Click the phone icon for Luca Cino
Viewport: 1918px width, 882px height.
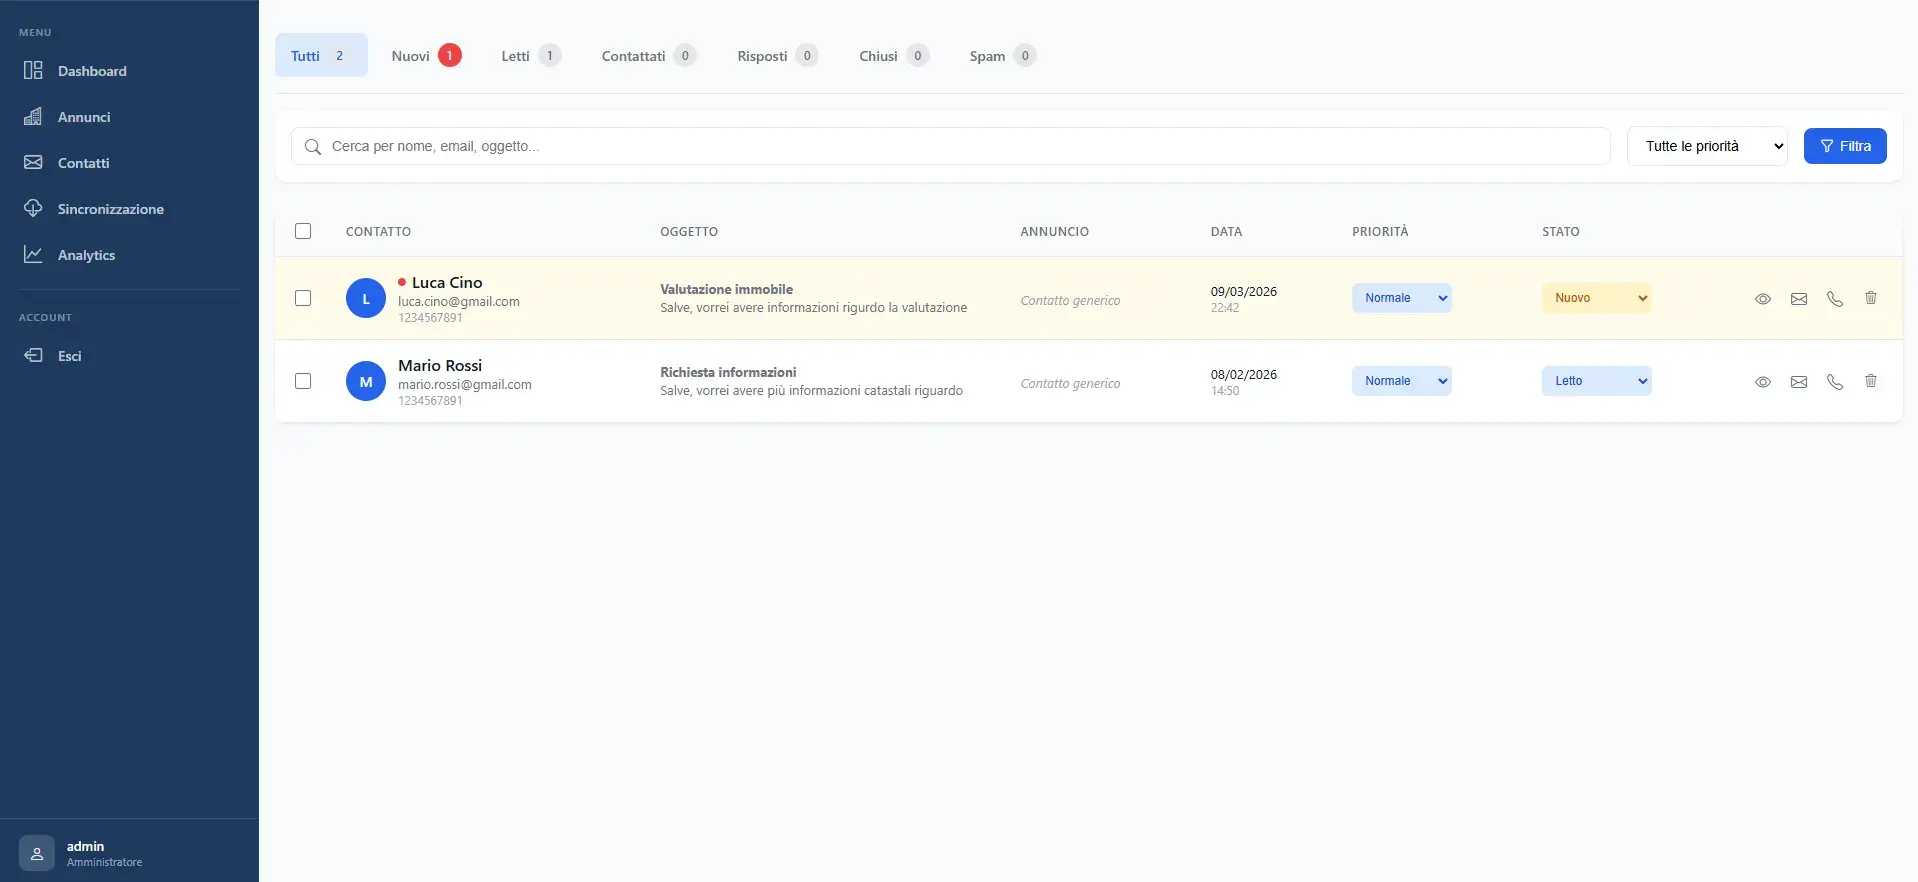pyautogui.click(x=1834, y=299)
